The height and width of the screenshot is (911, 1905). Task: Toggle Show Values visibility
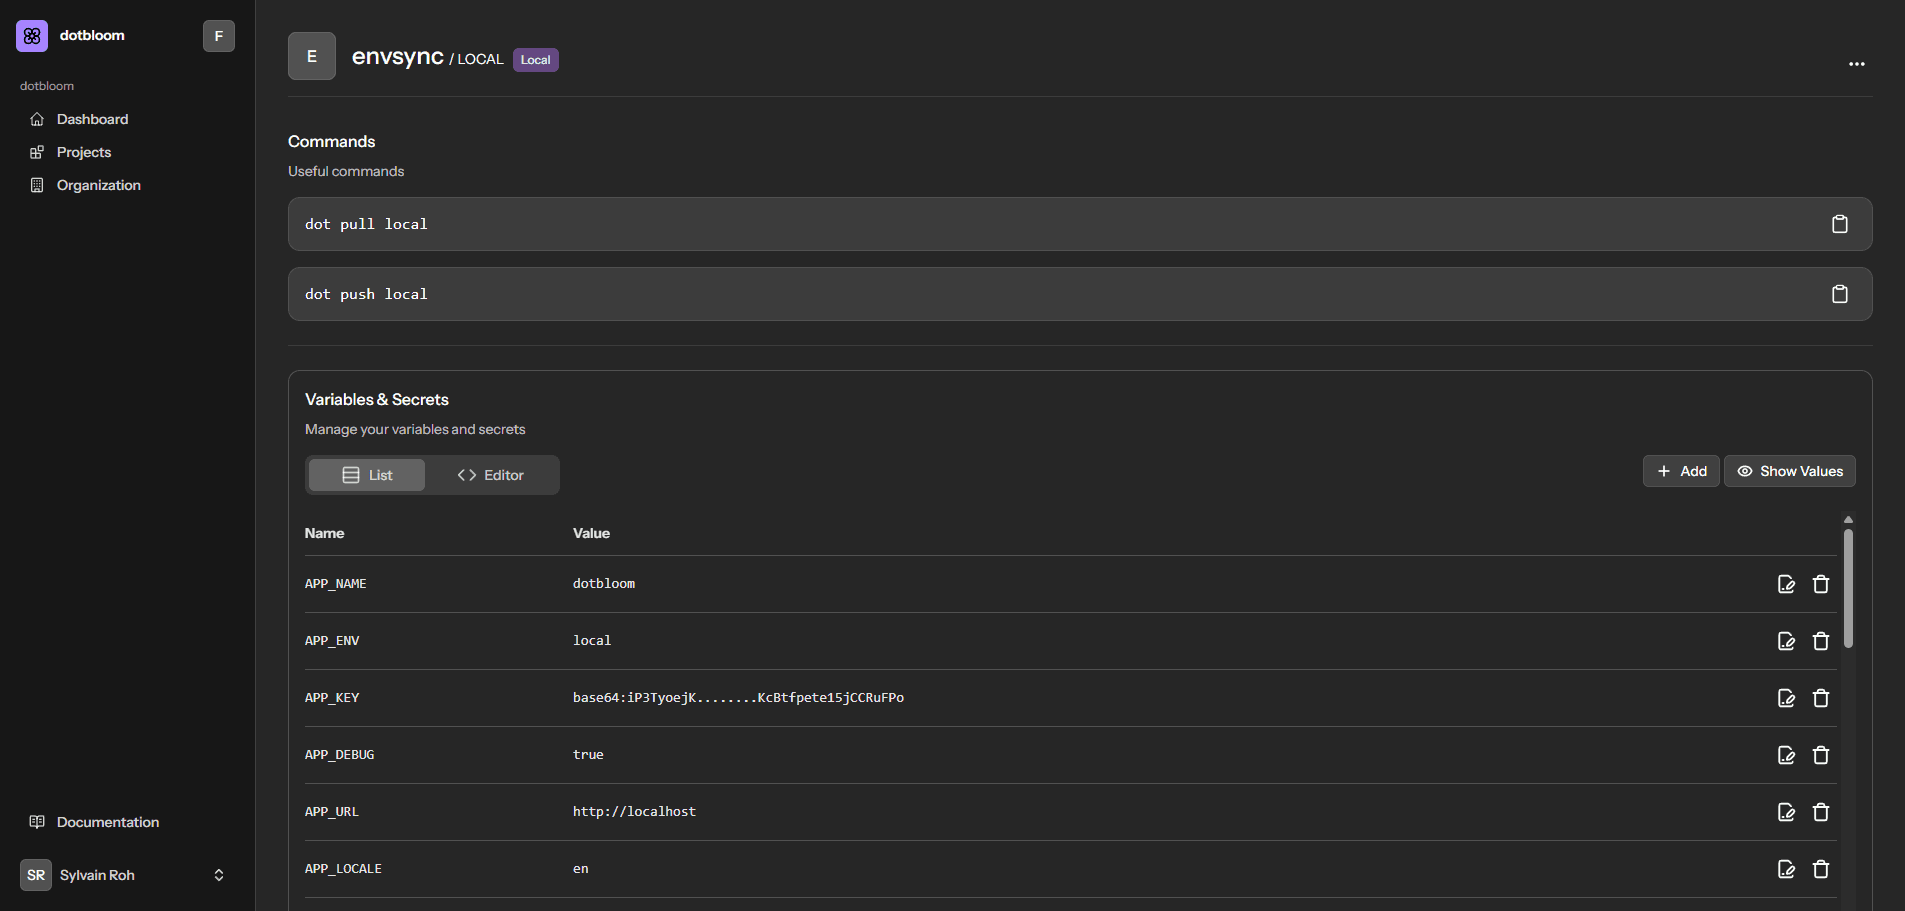(1790, 471)
